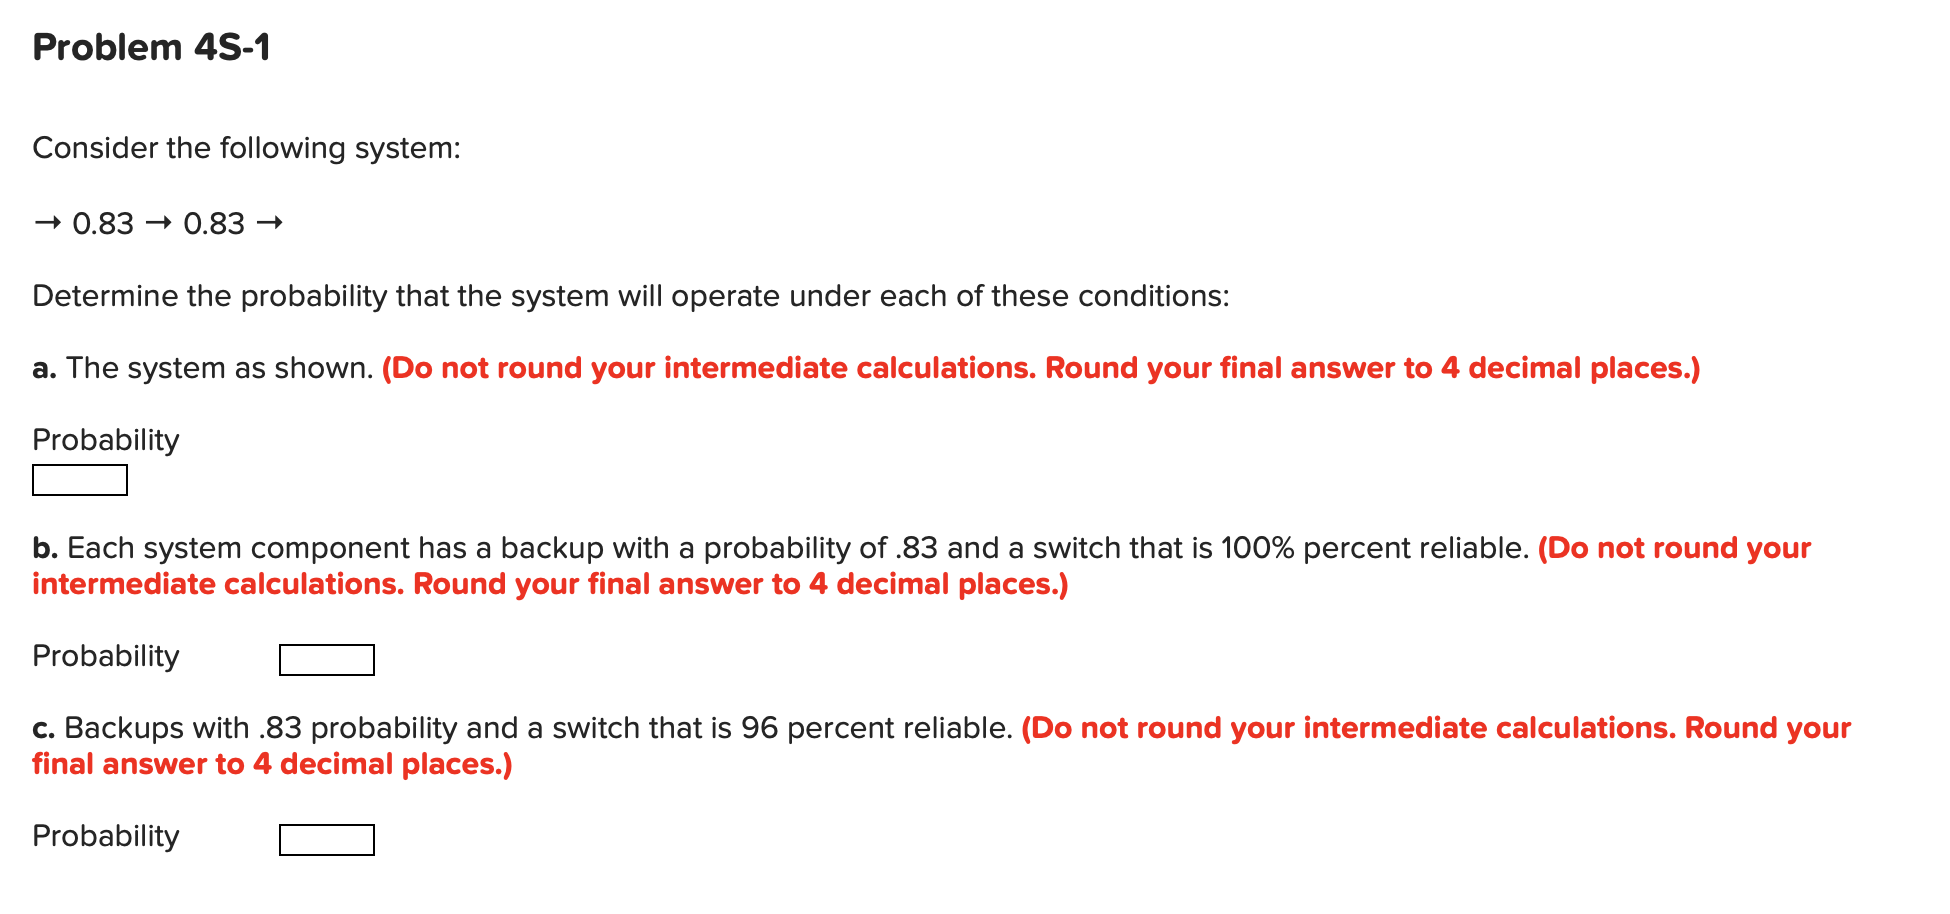1950x914 pixels.
Task: Click the 'Determine the probability' sentence
Action: point(630,295)
